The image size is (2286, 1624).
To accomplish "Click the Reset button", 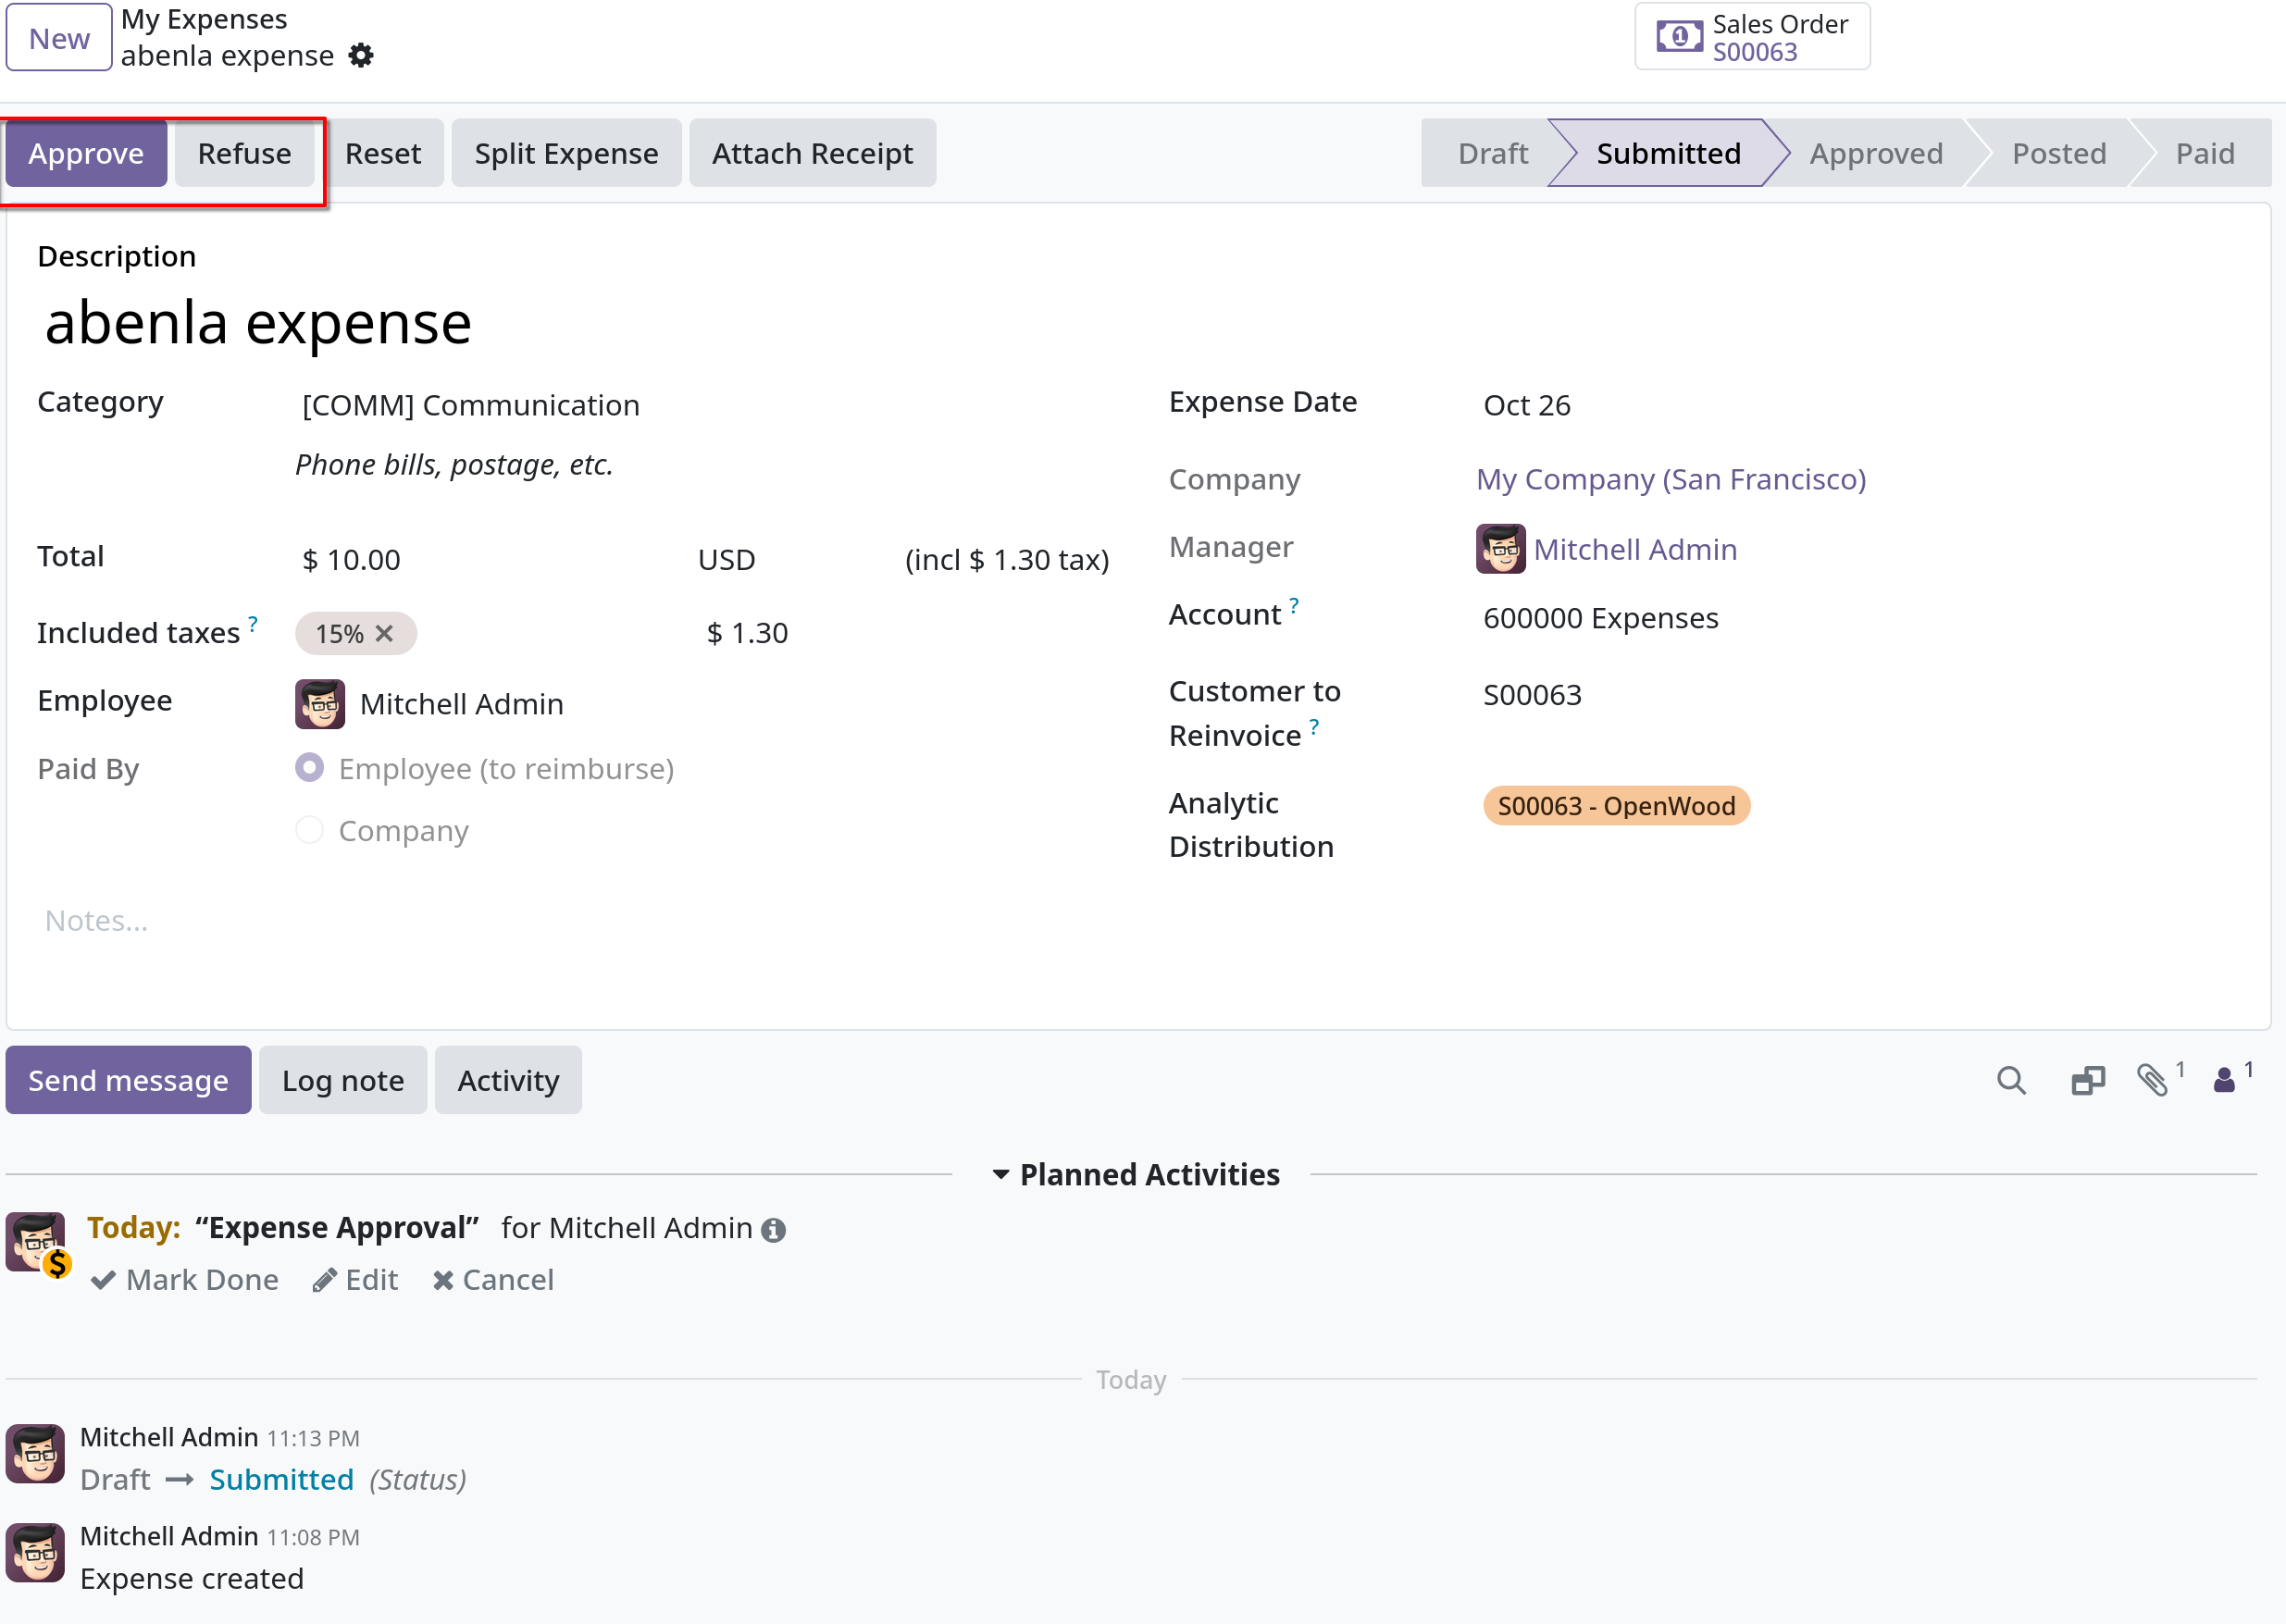I will tap(383, 153).
